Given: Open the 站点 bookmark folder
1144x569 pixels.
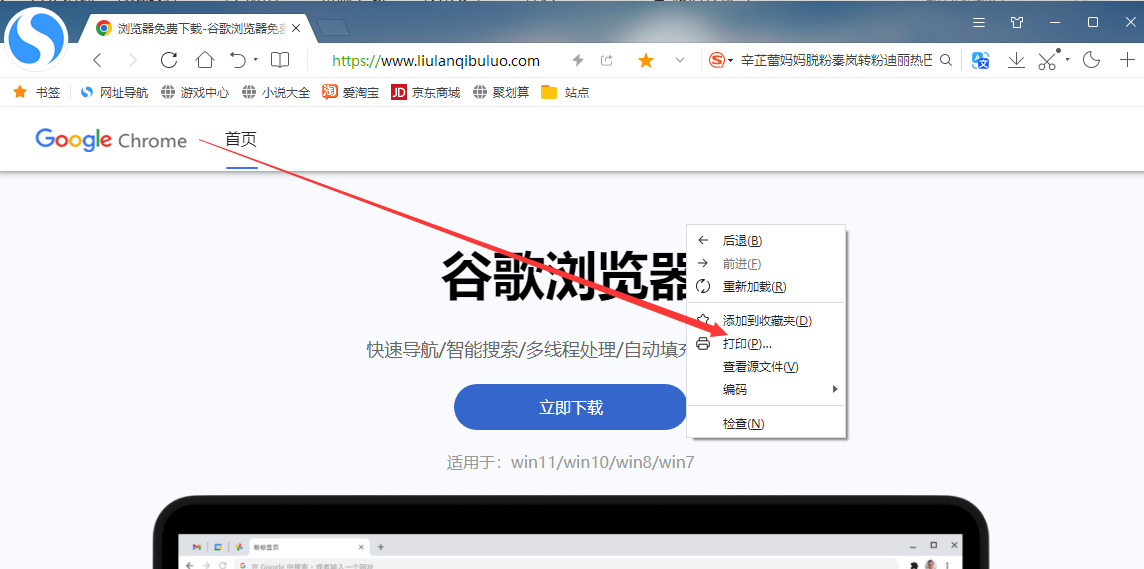Looking at the screenshot, I should click(x=565, y=92).
